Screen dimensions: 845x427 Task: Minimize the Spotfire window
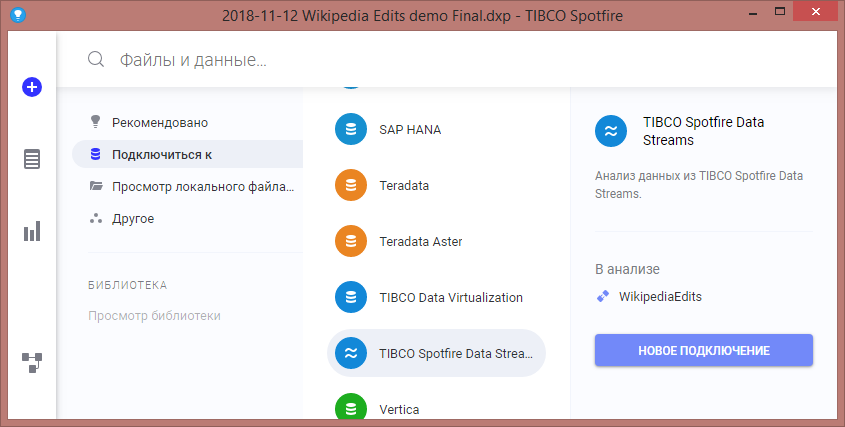pyautogui.click(x=753, y=13)
